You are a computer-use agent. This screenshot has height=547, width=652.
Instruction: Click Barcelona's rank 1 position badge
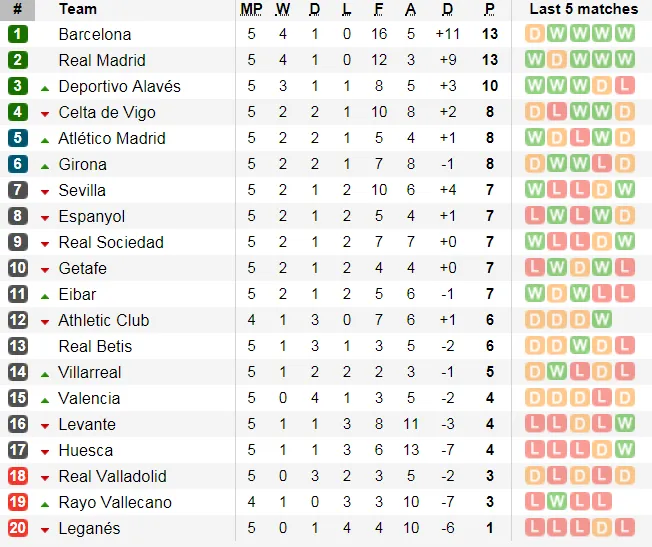tap(18, 34)
